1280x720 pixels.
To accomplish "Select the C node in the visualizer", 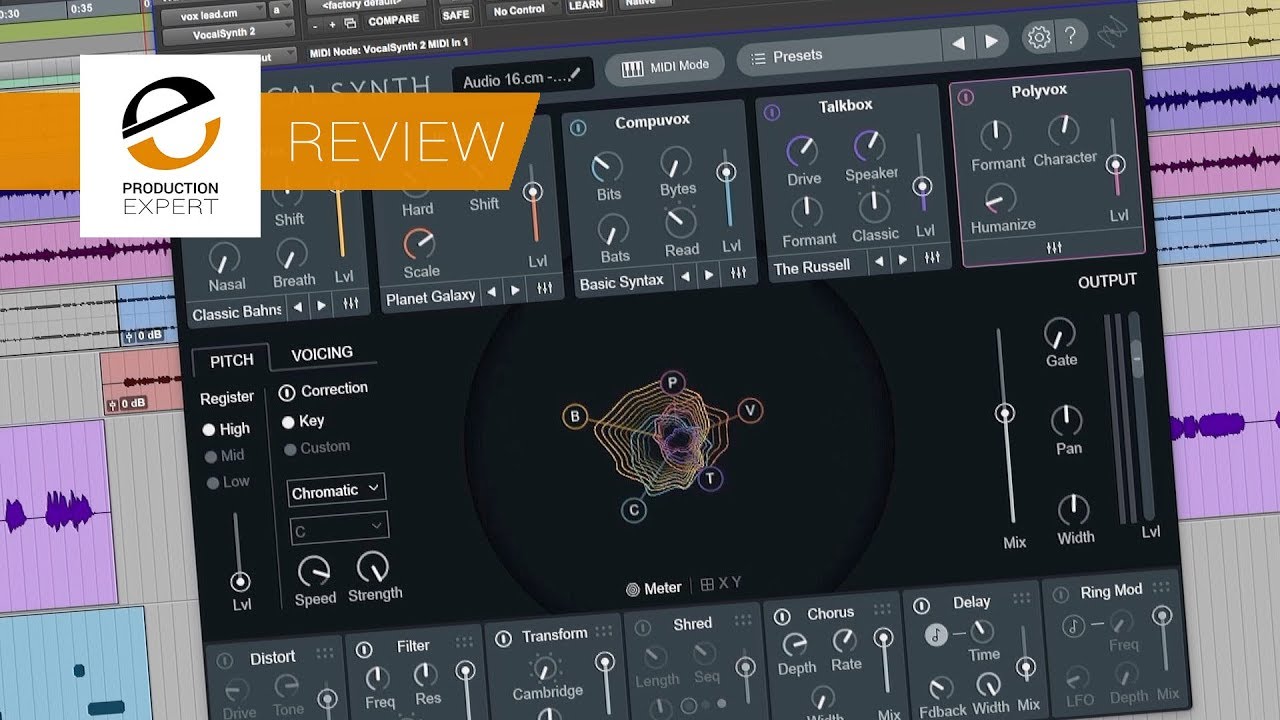I will [634, 510].
